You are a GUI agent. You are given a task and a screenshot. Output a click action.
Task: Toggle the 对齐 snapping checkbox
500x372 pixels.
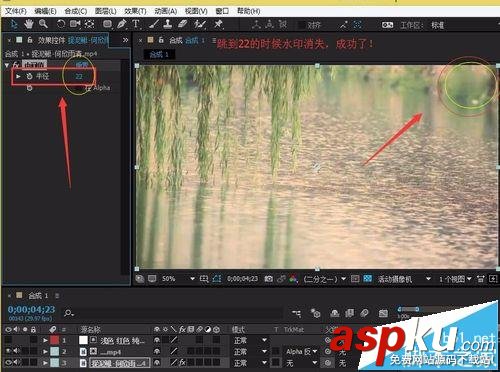click(301, 25)
